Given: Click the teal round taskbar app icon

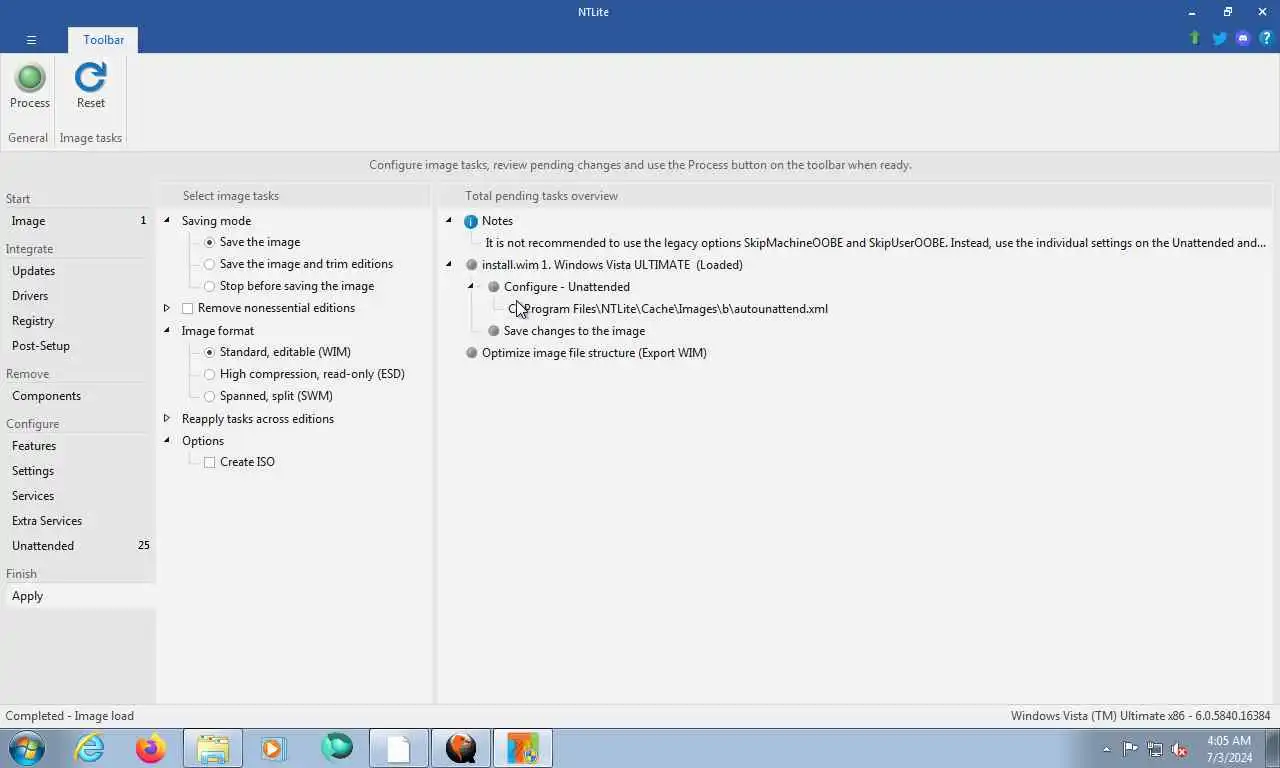Looking at the screenshot, I should pos(337,748).
